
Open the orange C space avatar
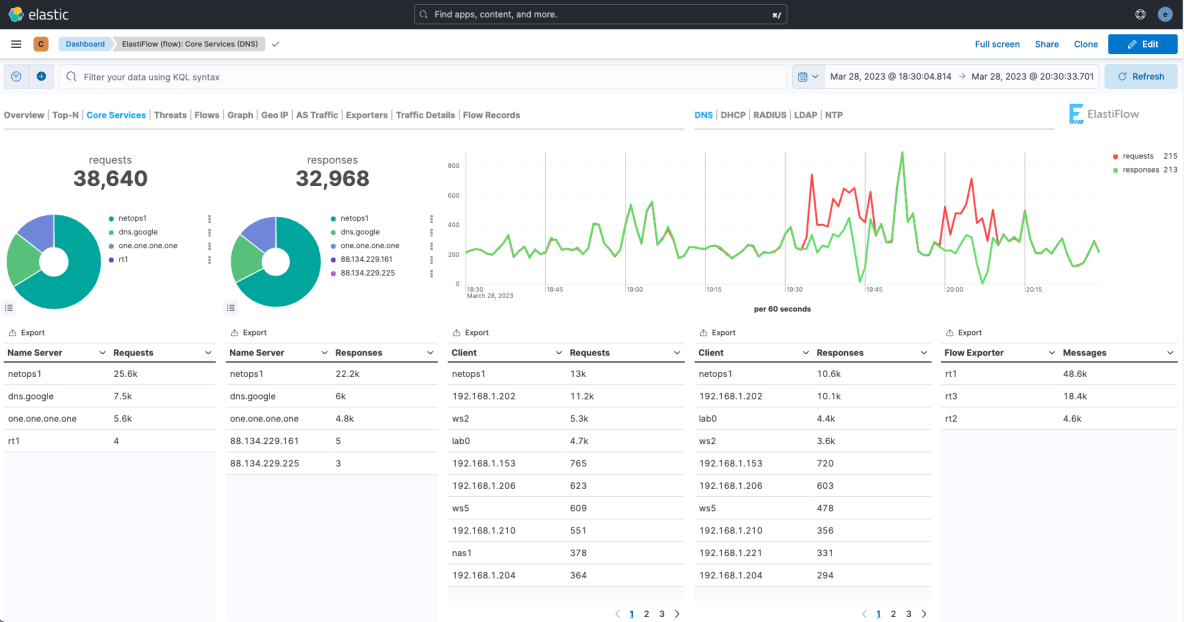(x=41, y=44)
